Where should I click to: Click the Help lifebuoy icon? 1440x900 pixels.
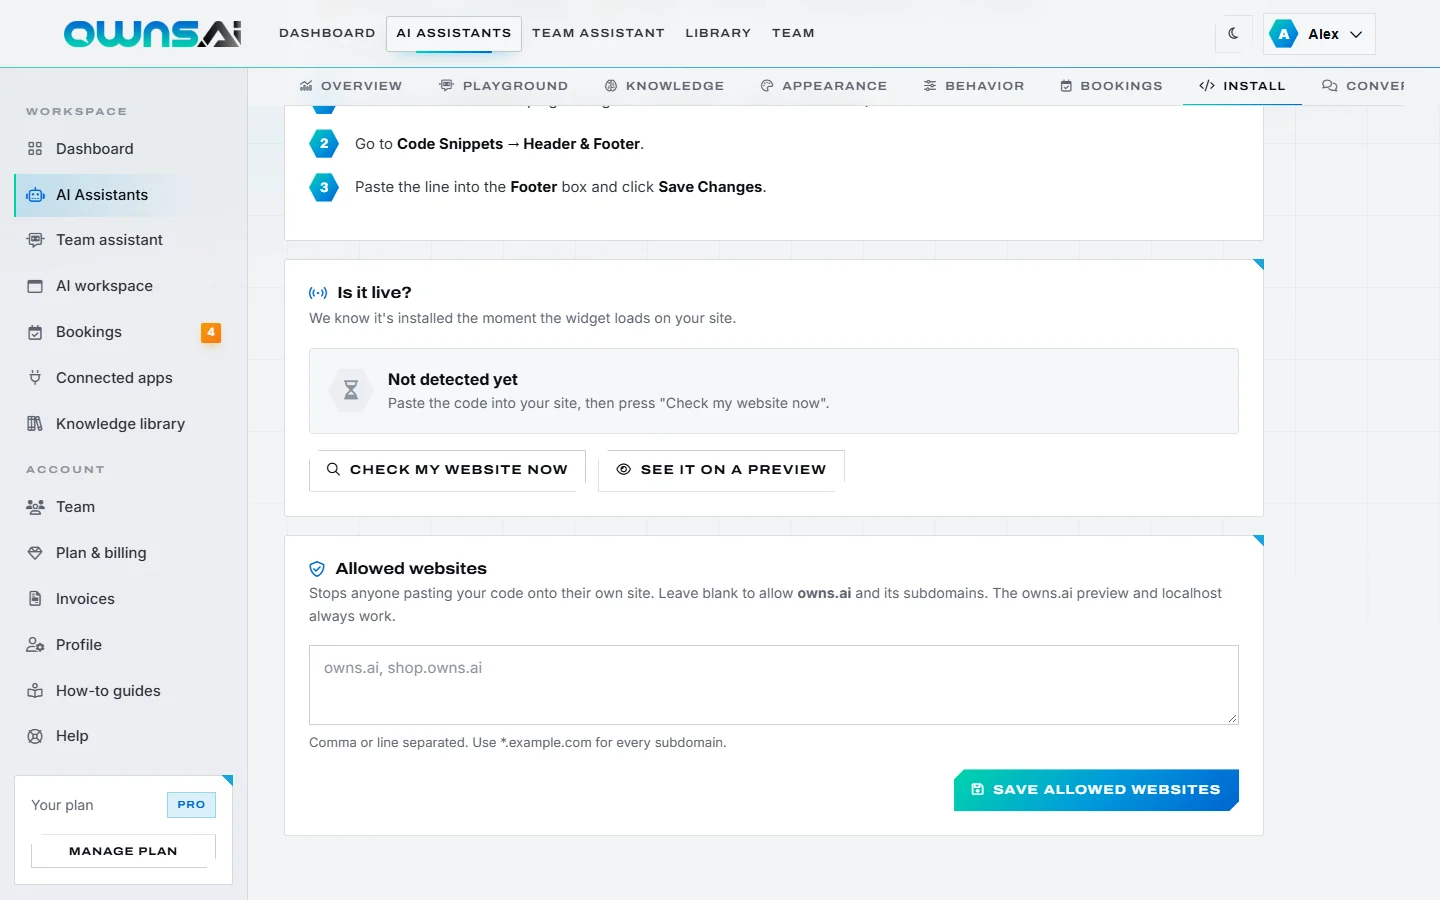point(35,736)
